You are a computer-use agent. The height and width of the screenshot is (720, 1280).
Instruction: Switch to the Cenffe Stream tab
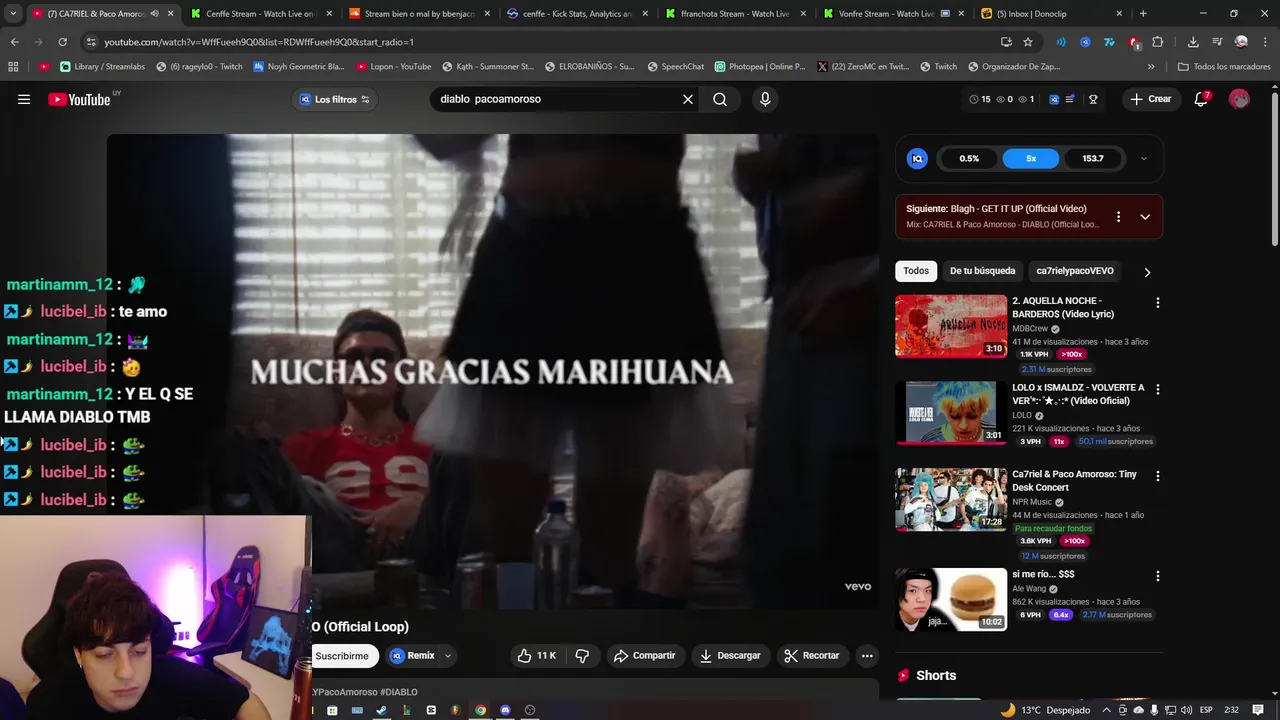tap(260, 14)
